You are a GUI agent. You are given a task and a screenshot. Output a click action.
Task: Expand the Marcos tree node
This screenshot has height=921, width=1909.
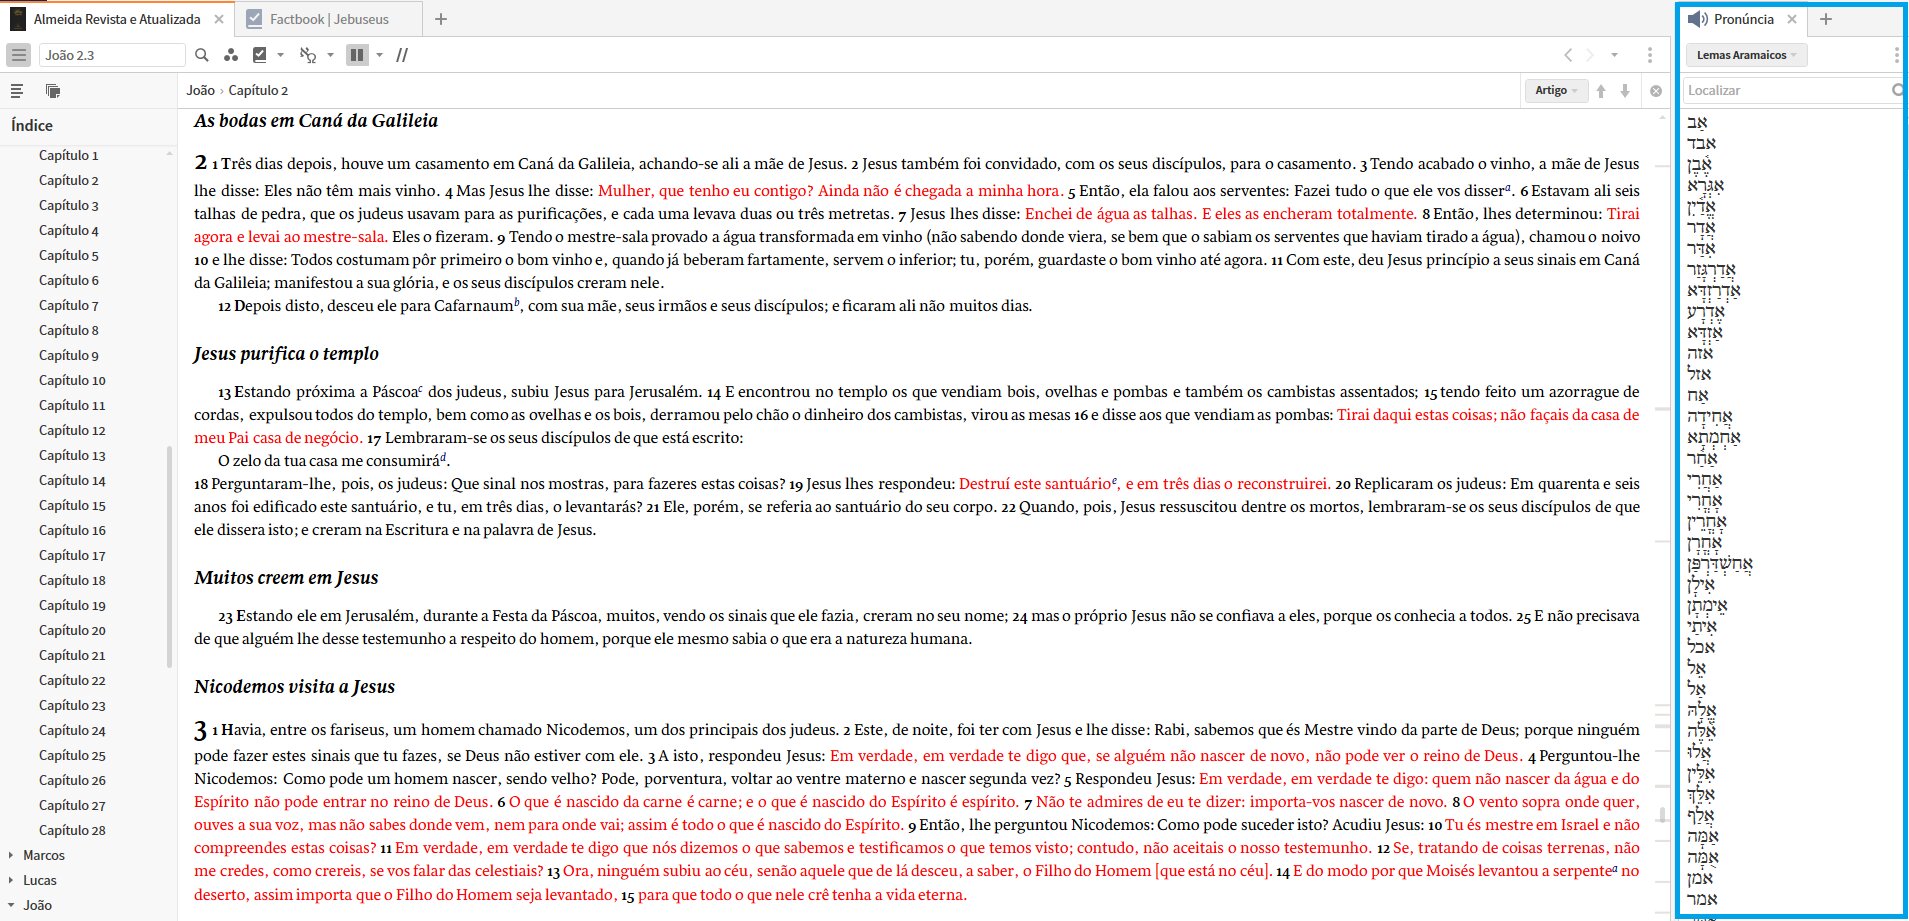point(11,855)
